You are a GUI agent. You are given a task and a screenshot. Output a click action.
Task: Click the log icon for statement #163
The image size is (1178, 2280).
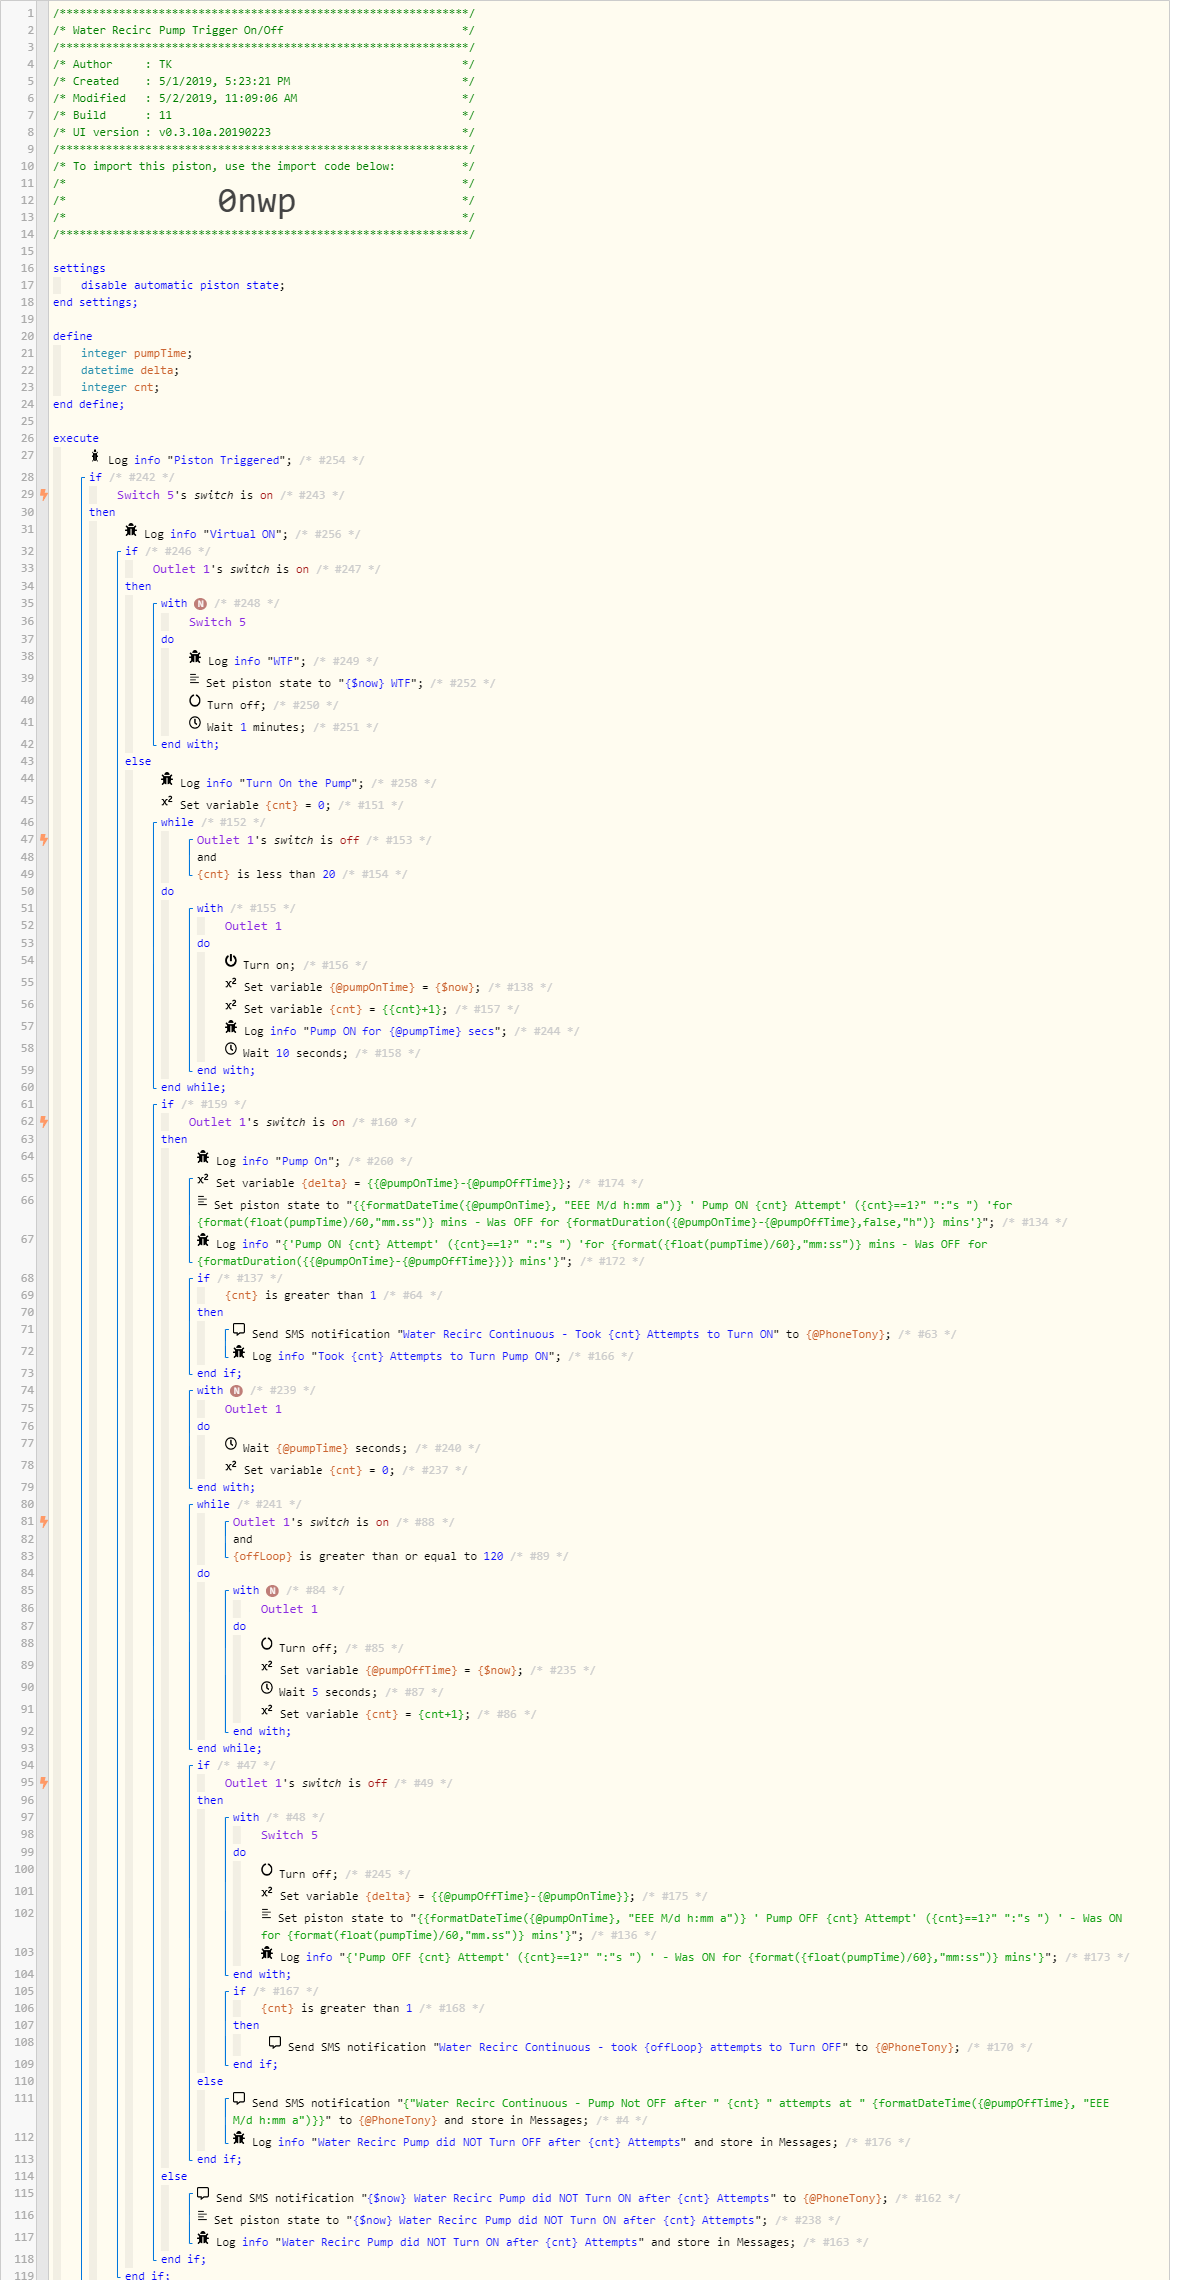tap(203, 2238)
